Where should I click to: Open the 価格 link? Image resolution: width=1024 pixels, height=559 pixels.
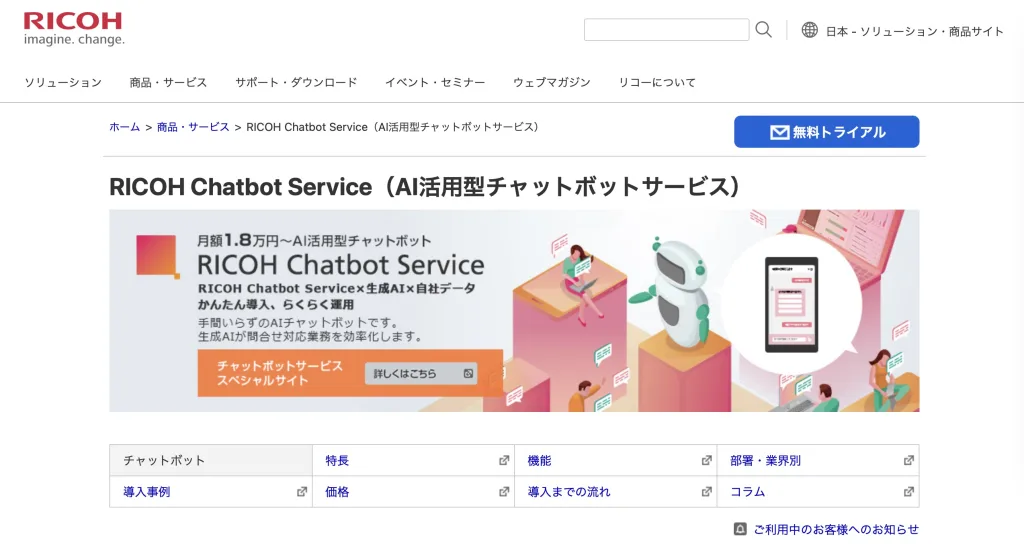point(337,492)
